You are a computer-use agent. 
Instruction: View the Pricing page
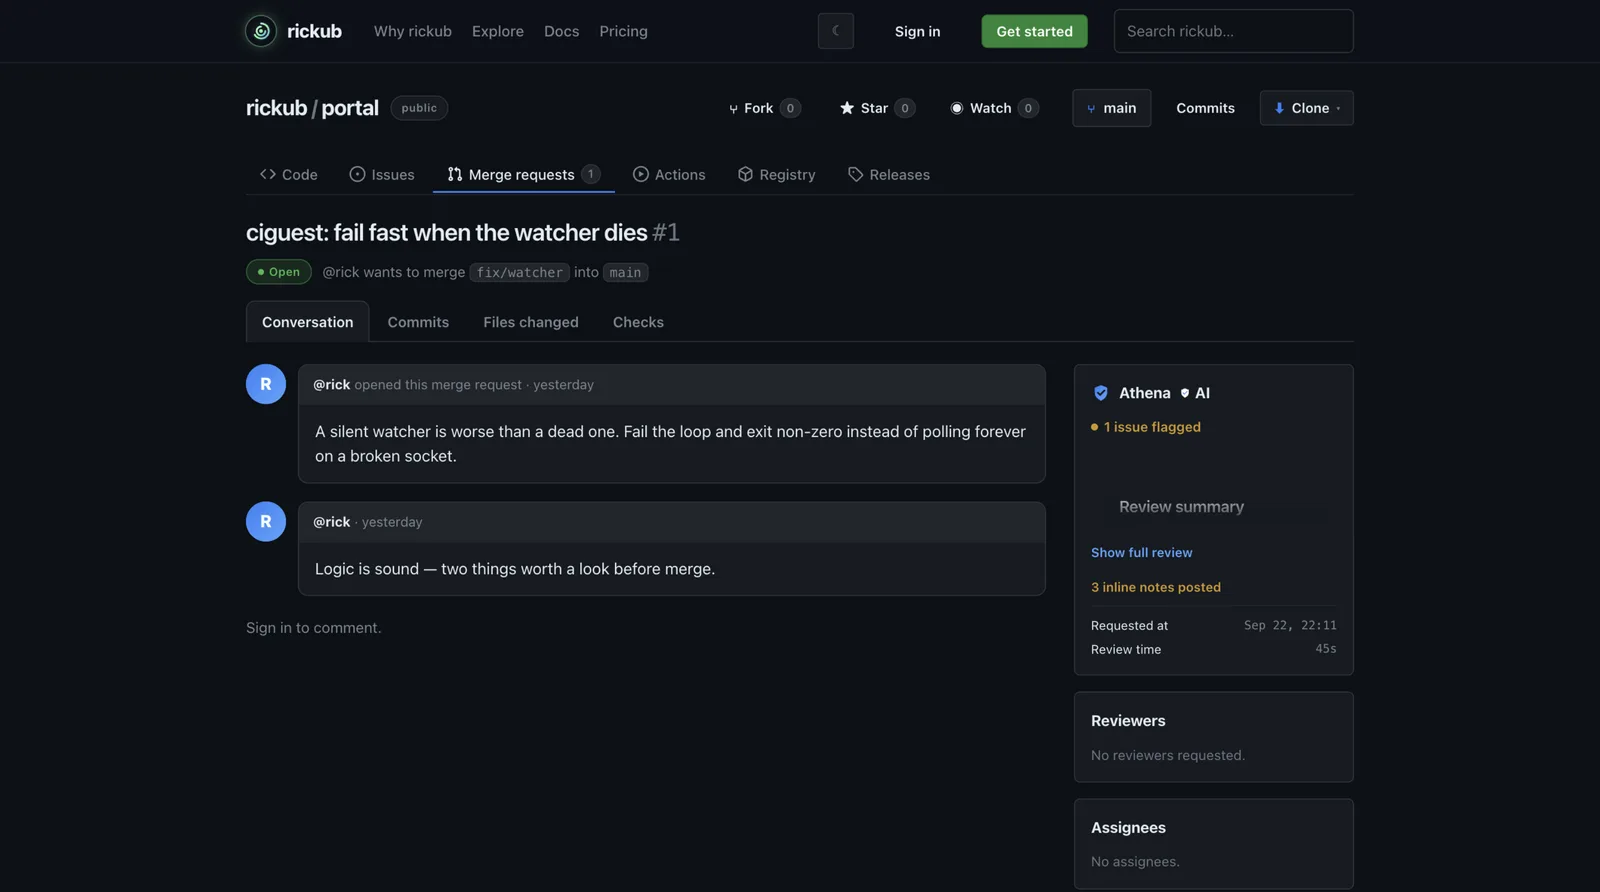click(x=624, y=31)
